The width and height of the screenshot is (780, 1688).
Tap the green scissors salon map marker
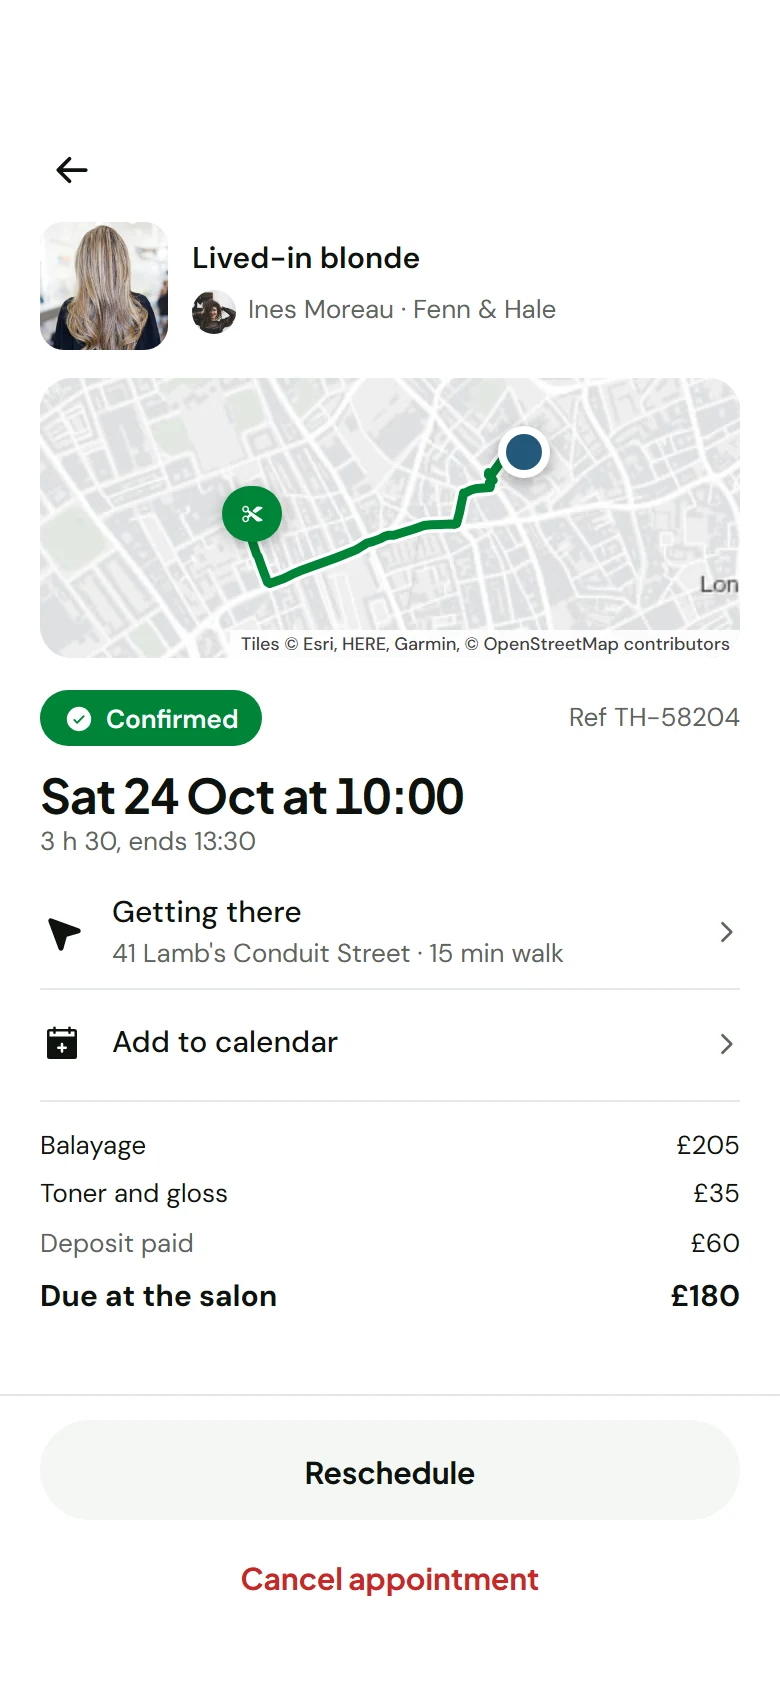tap(252, 514)
